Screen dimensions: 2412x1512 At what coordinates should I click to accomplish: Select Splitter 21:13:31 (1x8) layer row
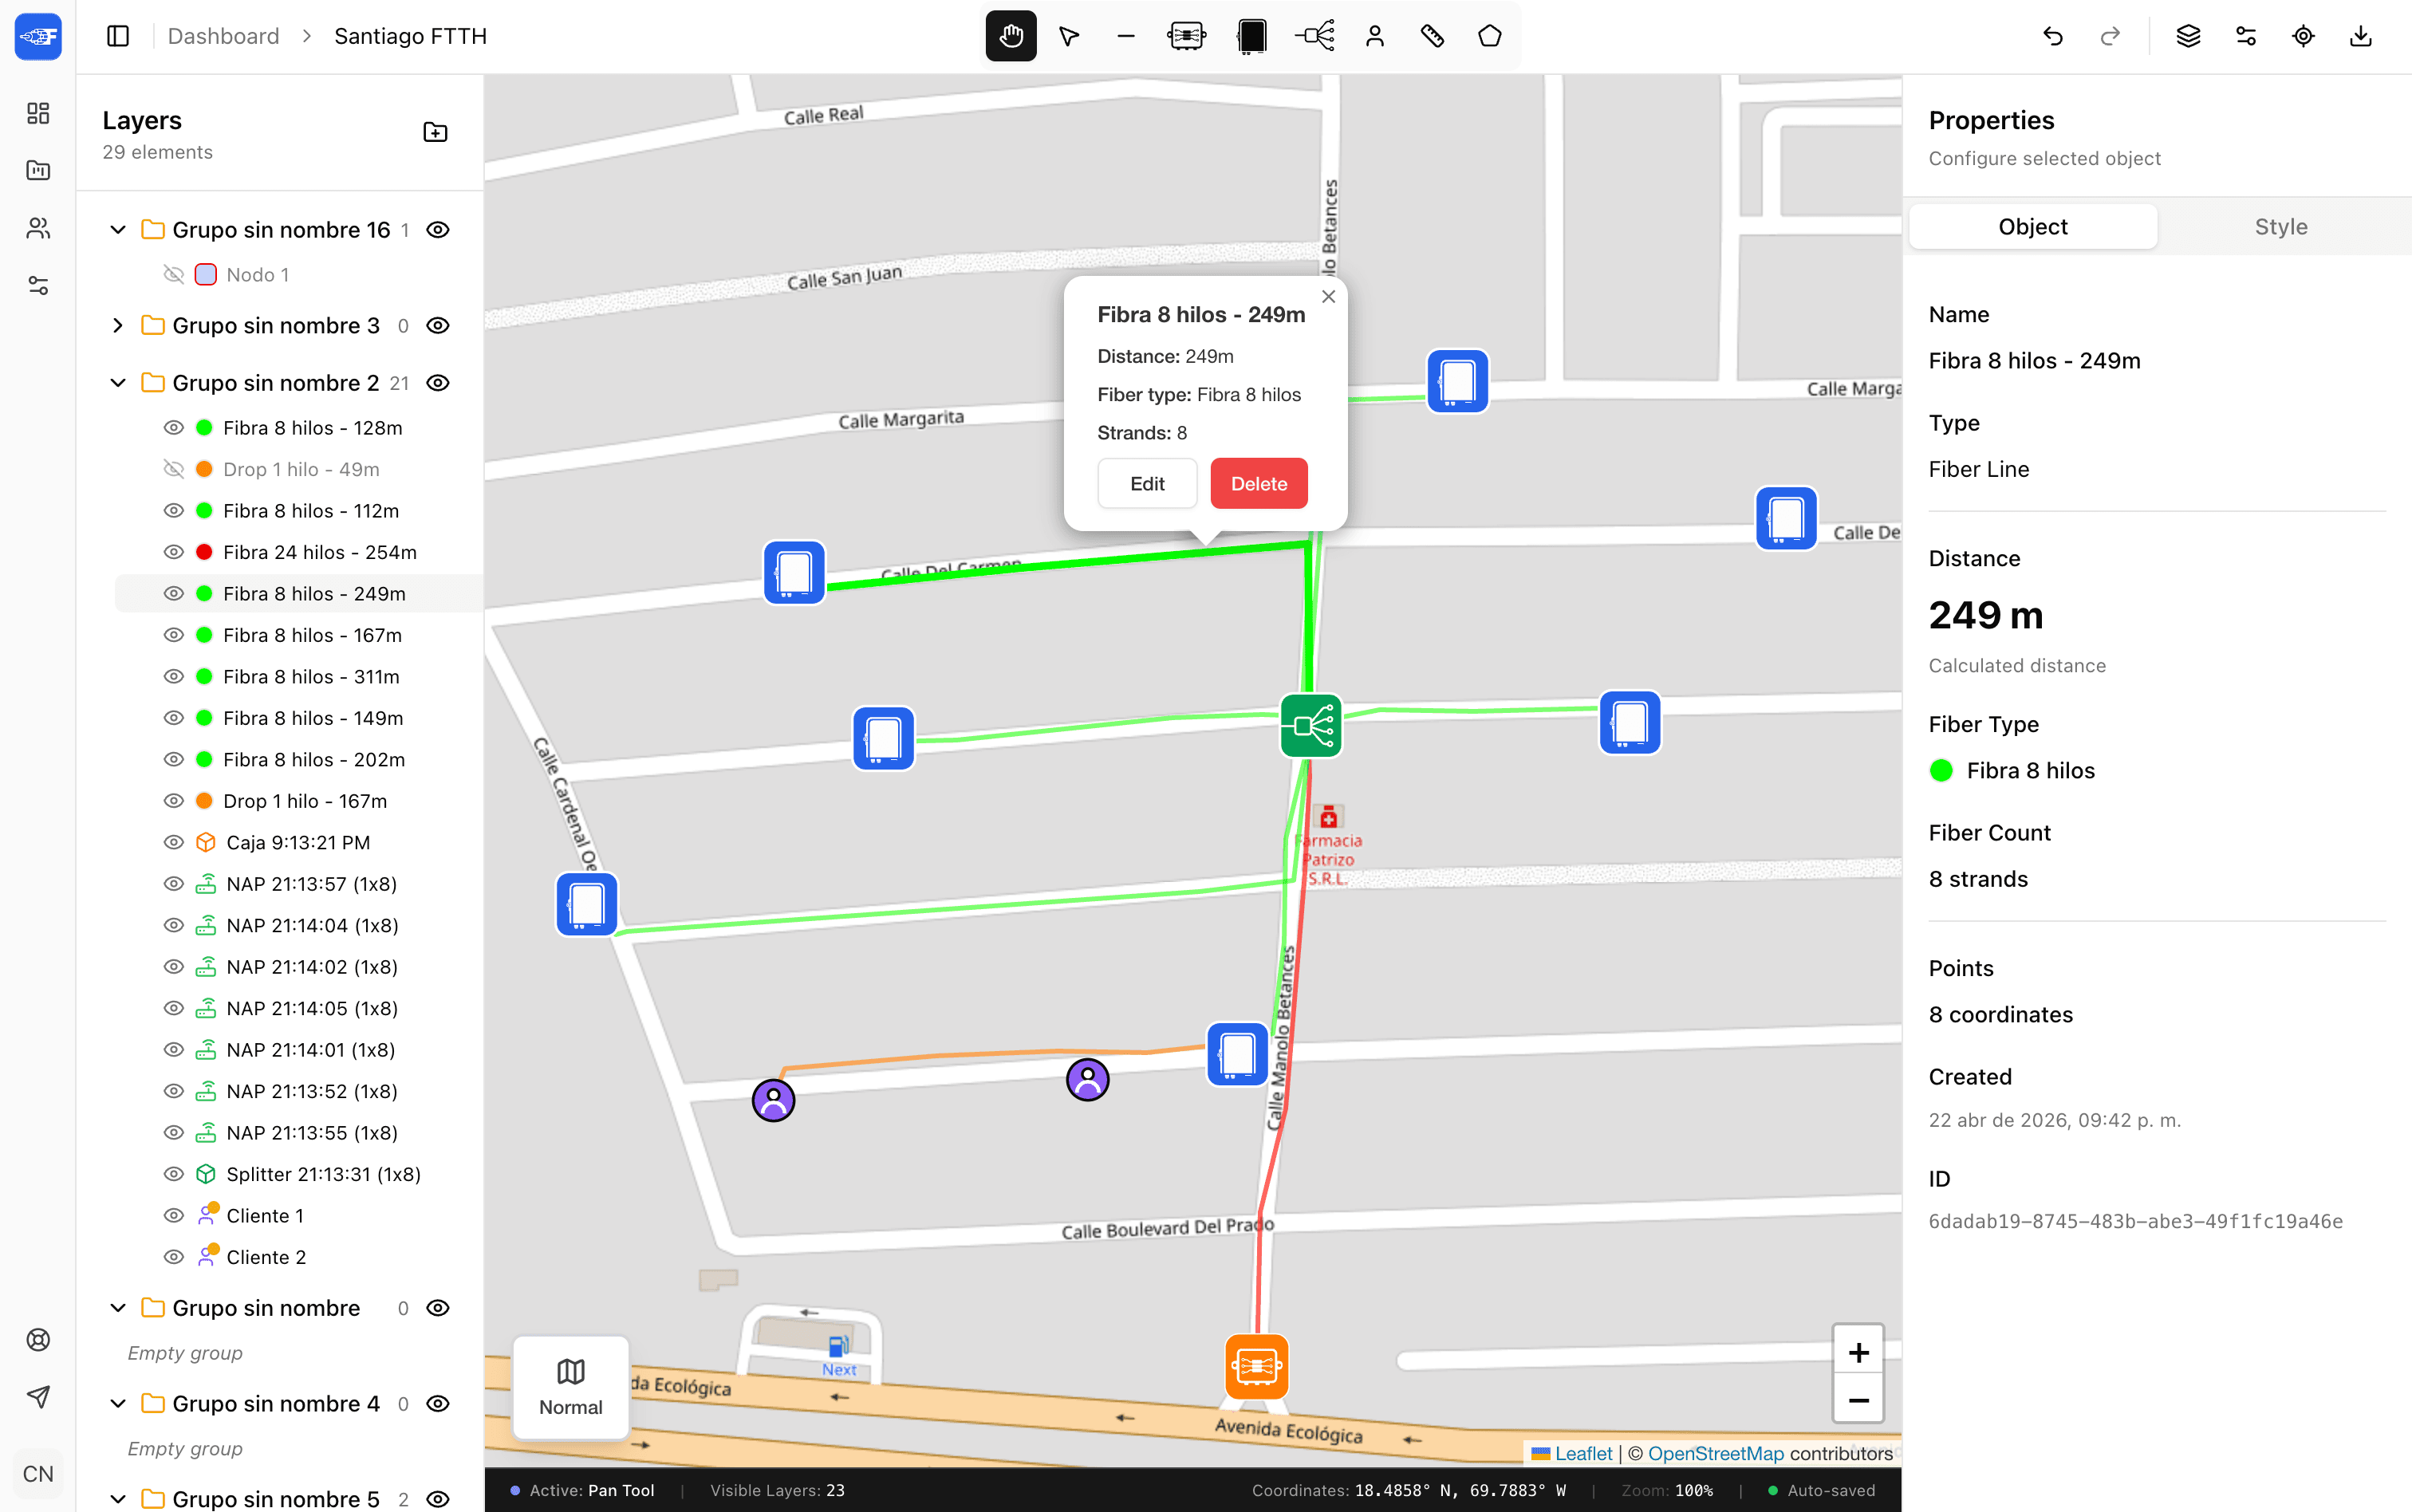[298, 1174]
